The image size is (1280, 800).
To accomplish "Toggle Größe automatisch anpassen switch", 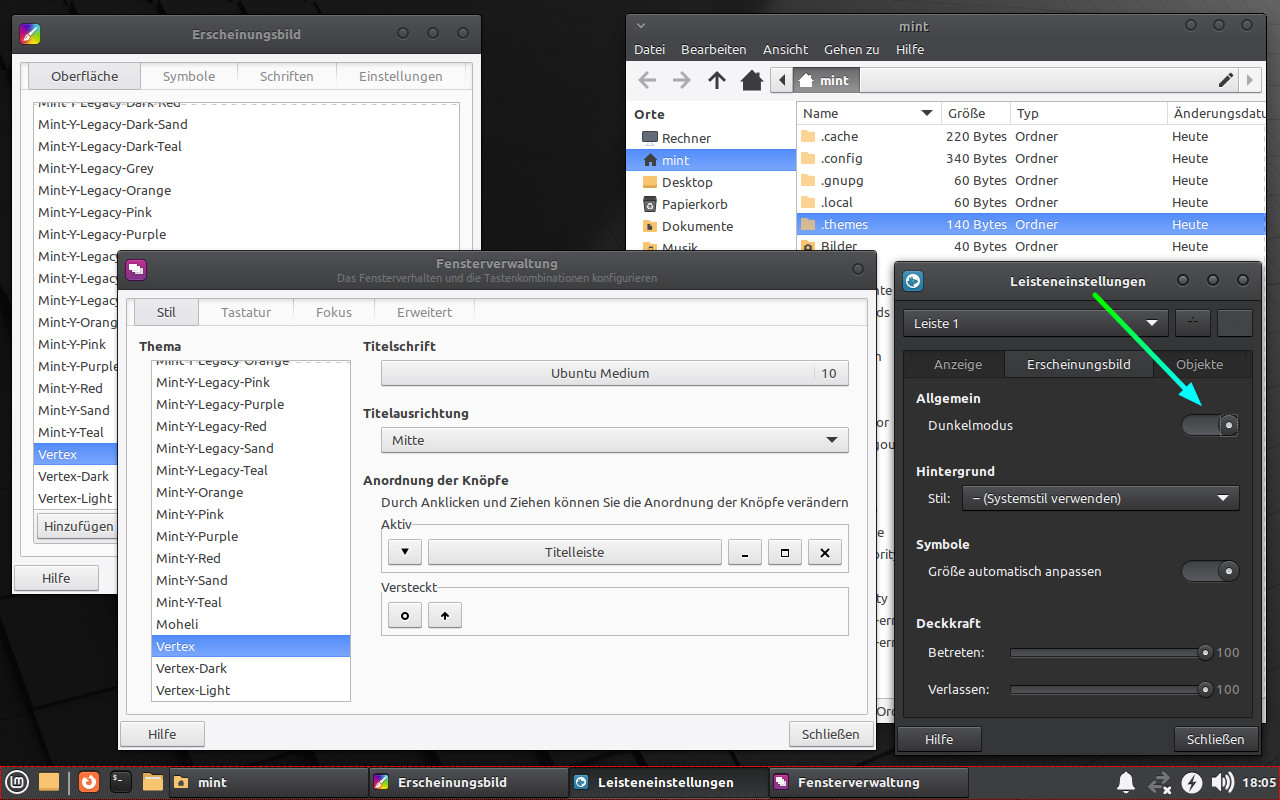I will pos(1210,571).
